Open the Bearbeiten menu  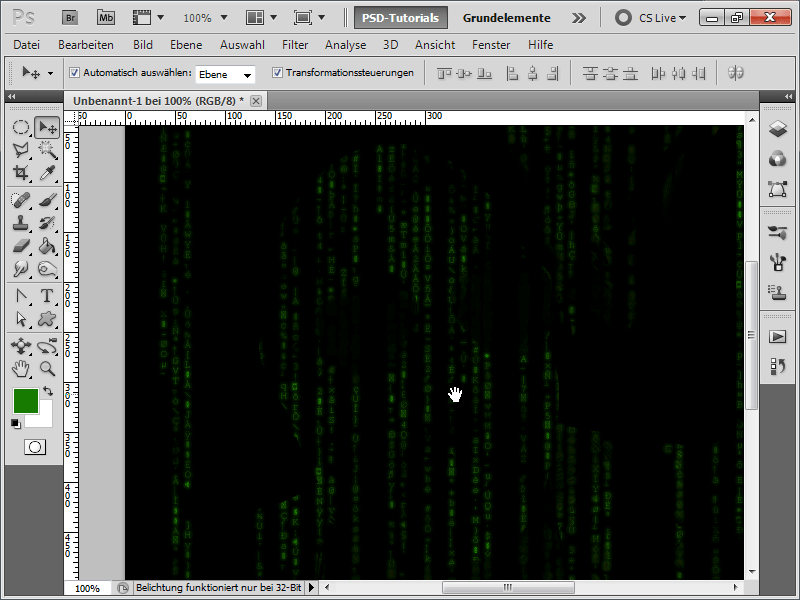(86, 45)
